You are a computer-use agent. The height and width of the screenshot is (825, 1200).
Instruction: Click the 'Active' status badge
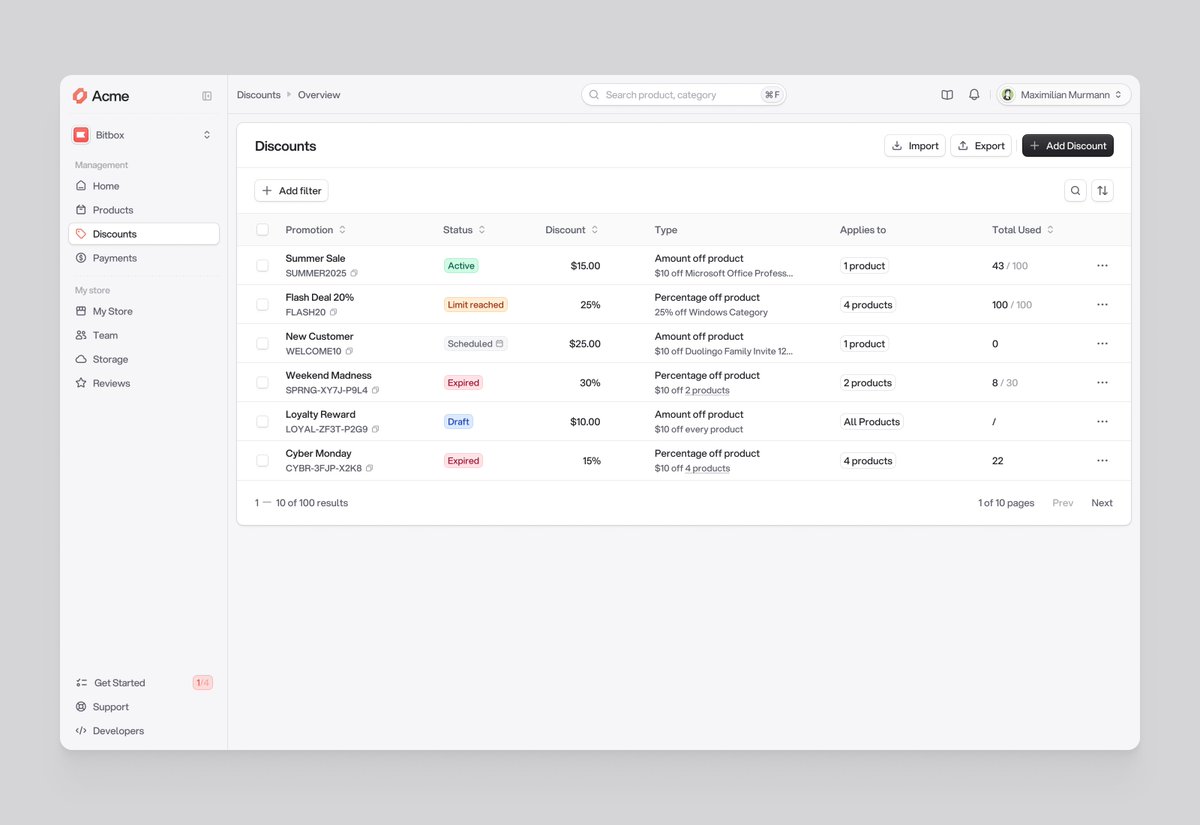pos(462,266)
